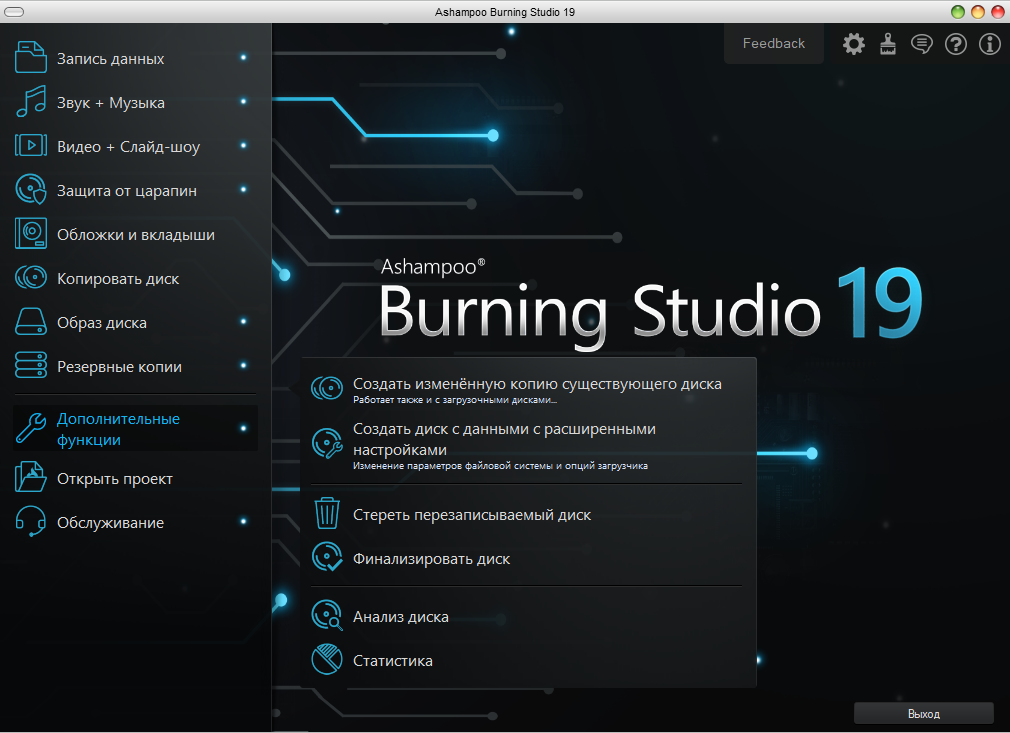The height and width of the screenshot is (733, 1010).
Task: Click the trash bin icon for Стереть перезаписываемый диск
Action: pos(327,513)
